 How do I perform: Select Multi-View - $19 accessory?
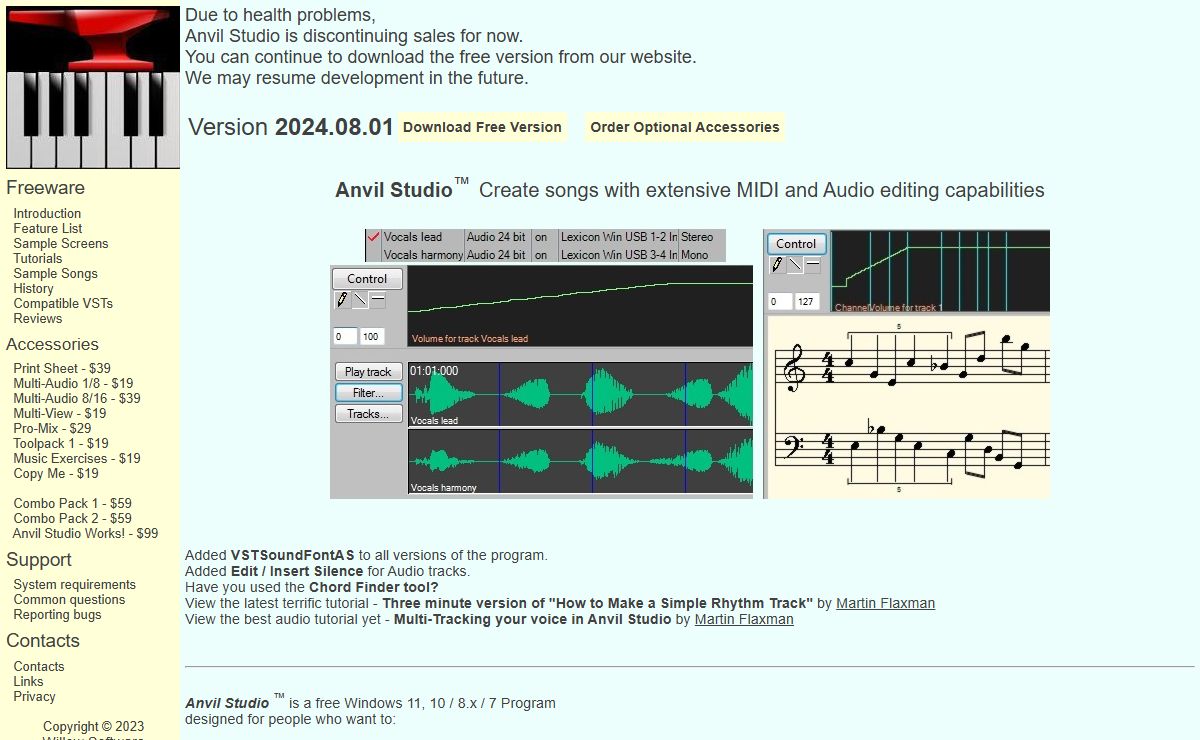(x=60, y=413)
